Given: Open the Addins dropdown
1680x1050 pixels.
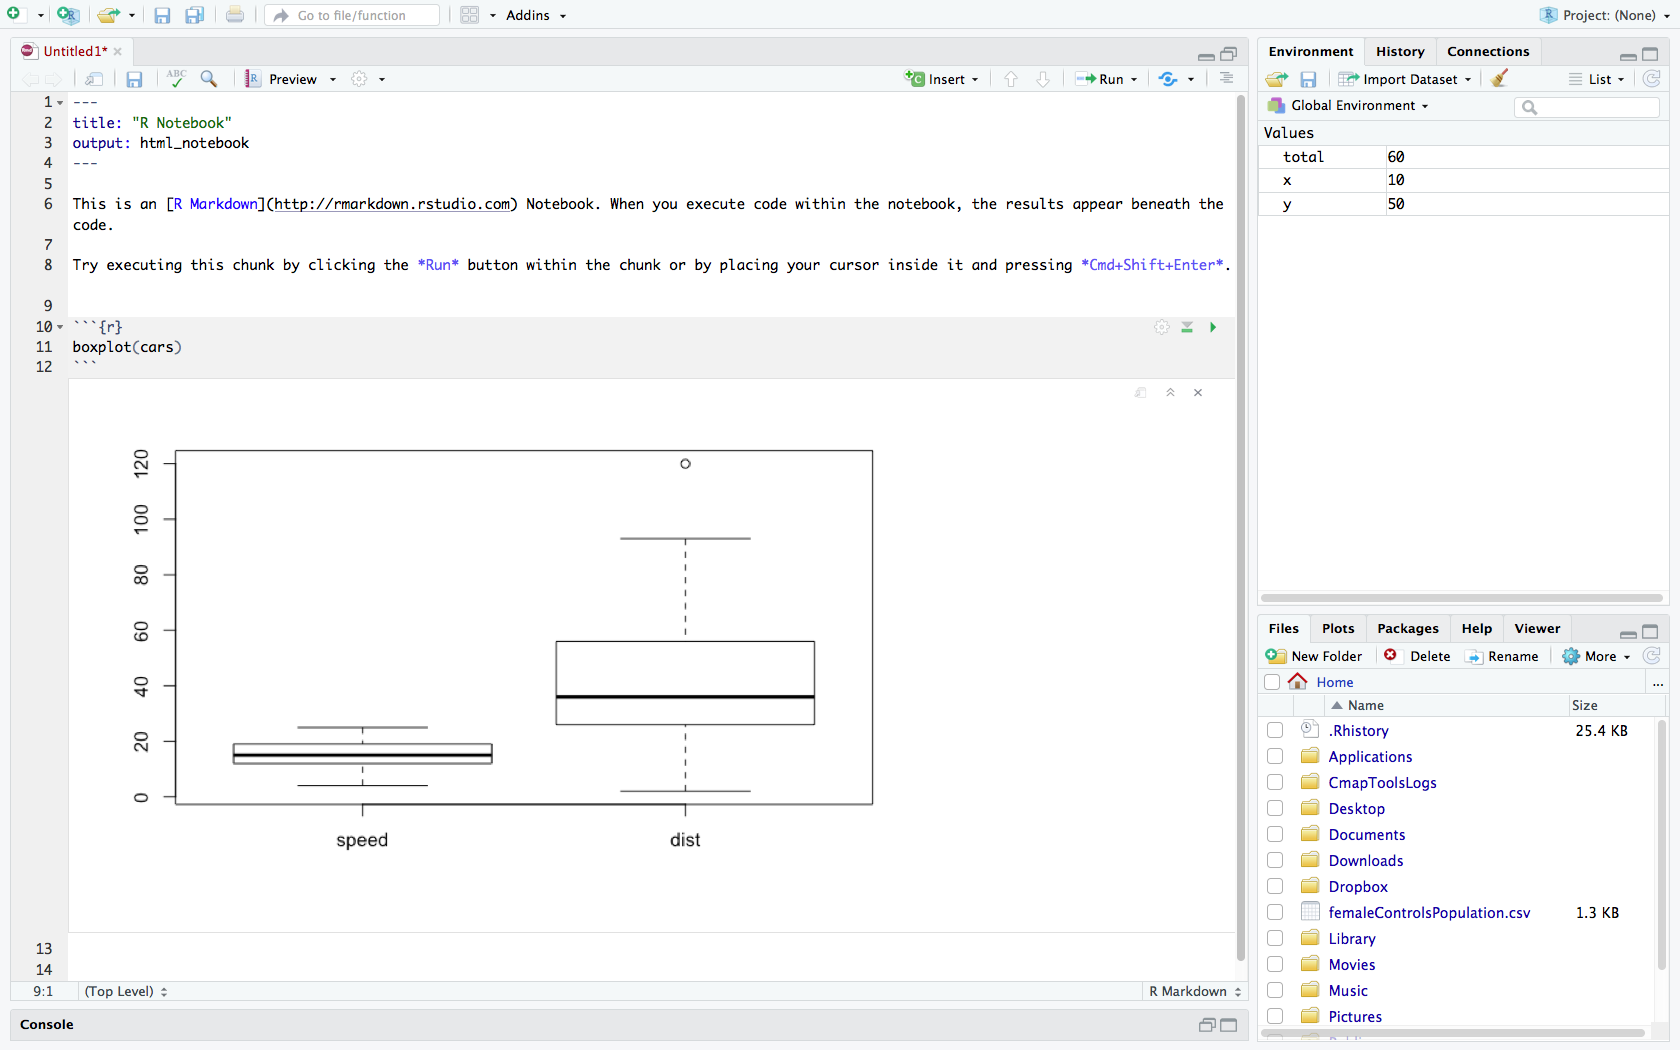Looking at the screenshot, I should pos(536,15).
